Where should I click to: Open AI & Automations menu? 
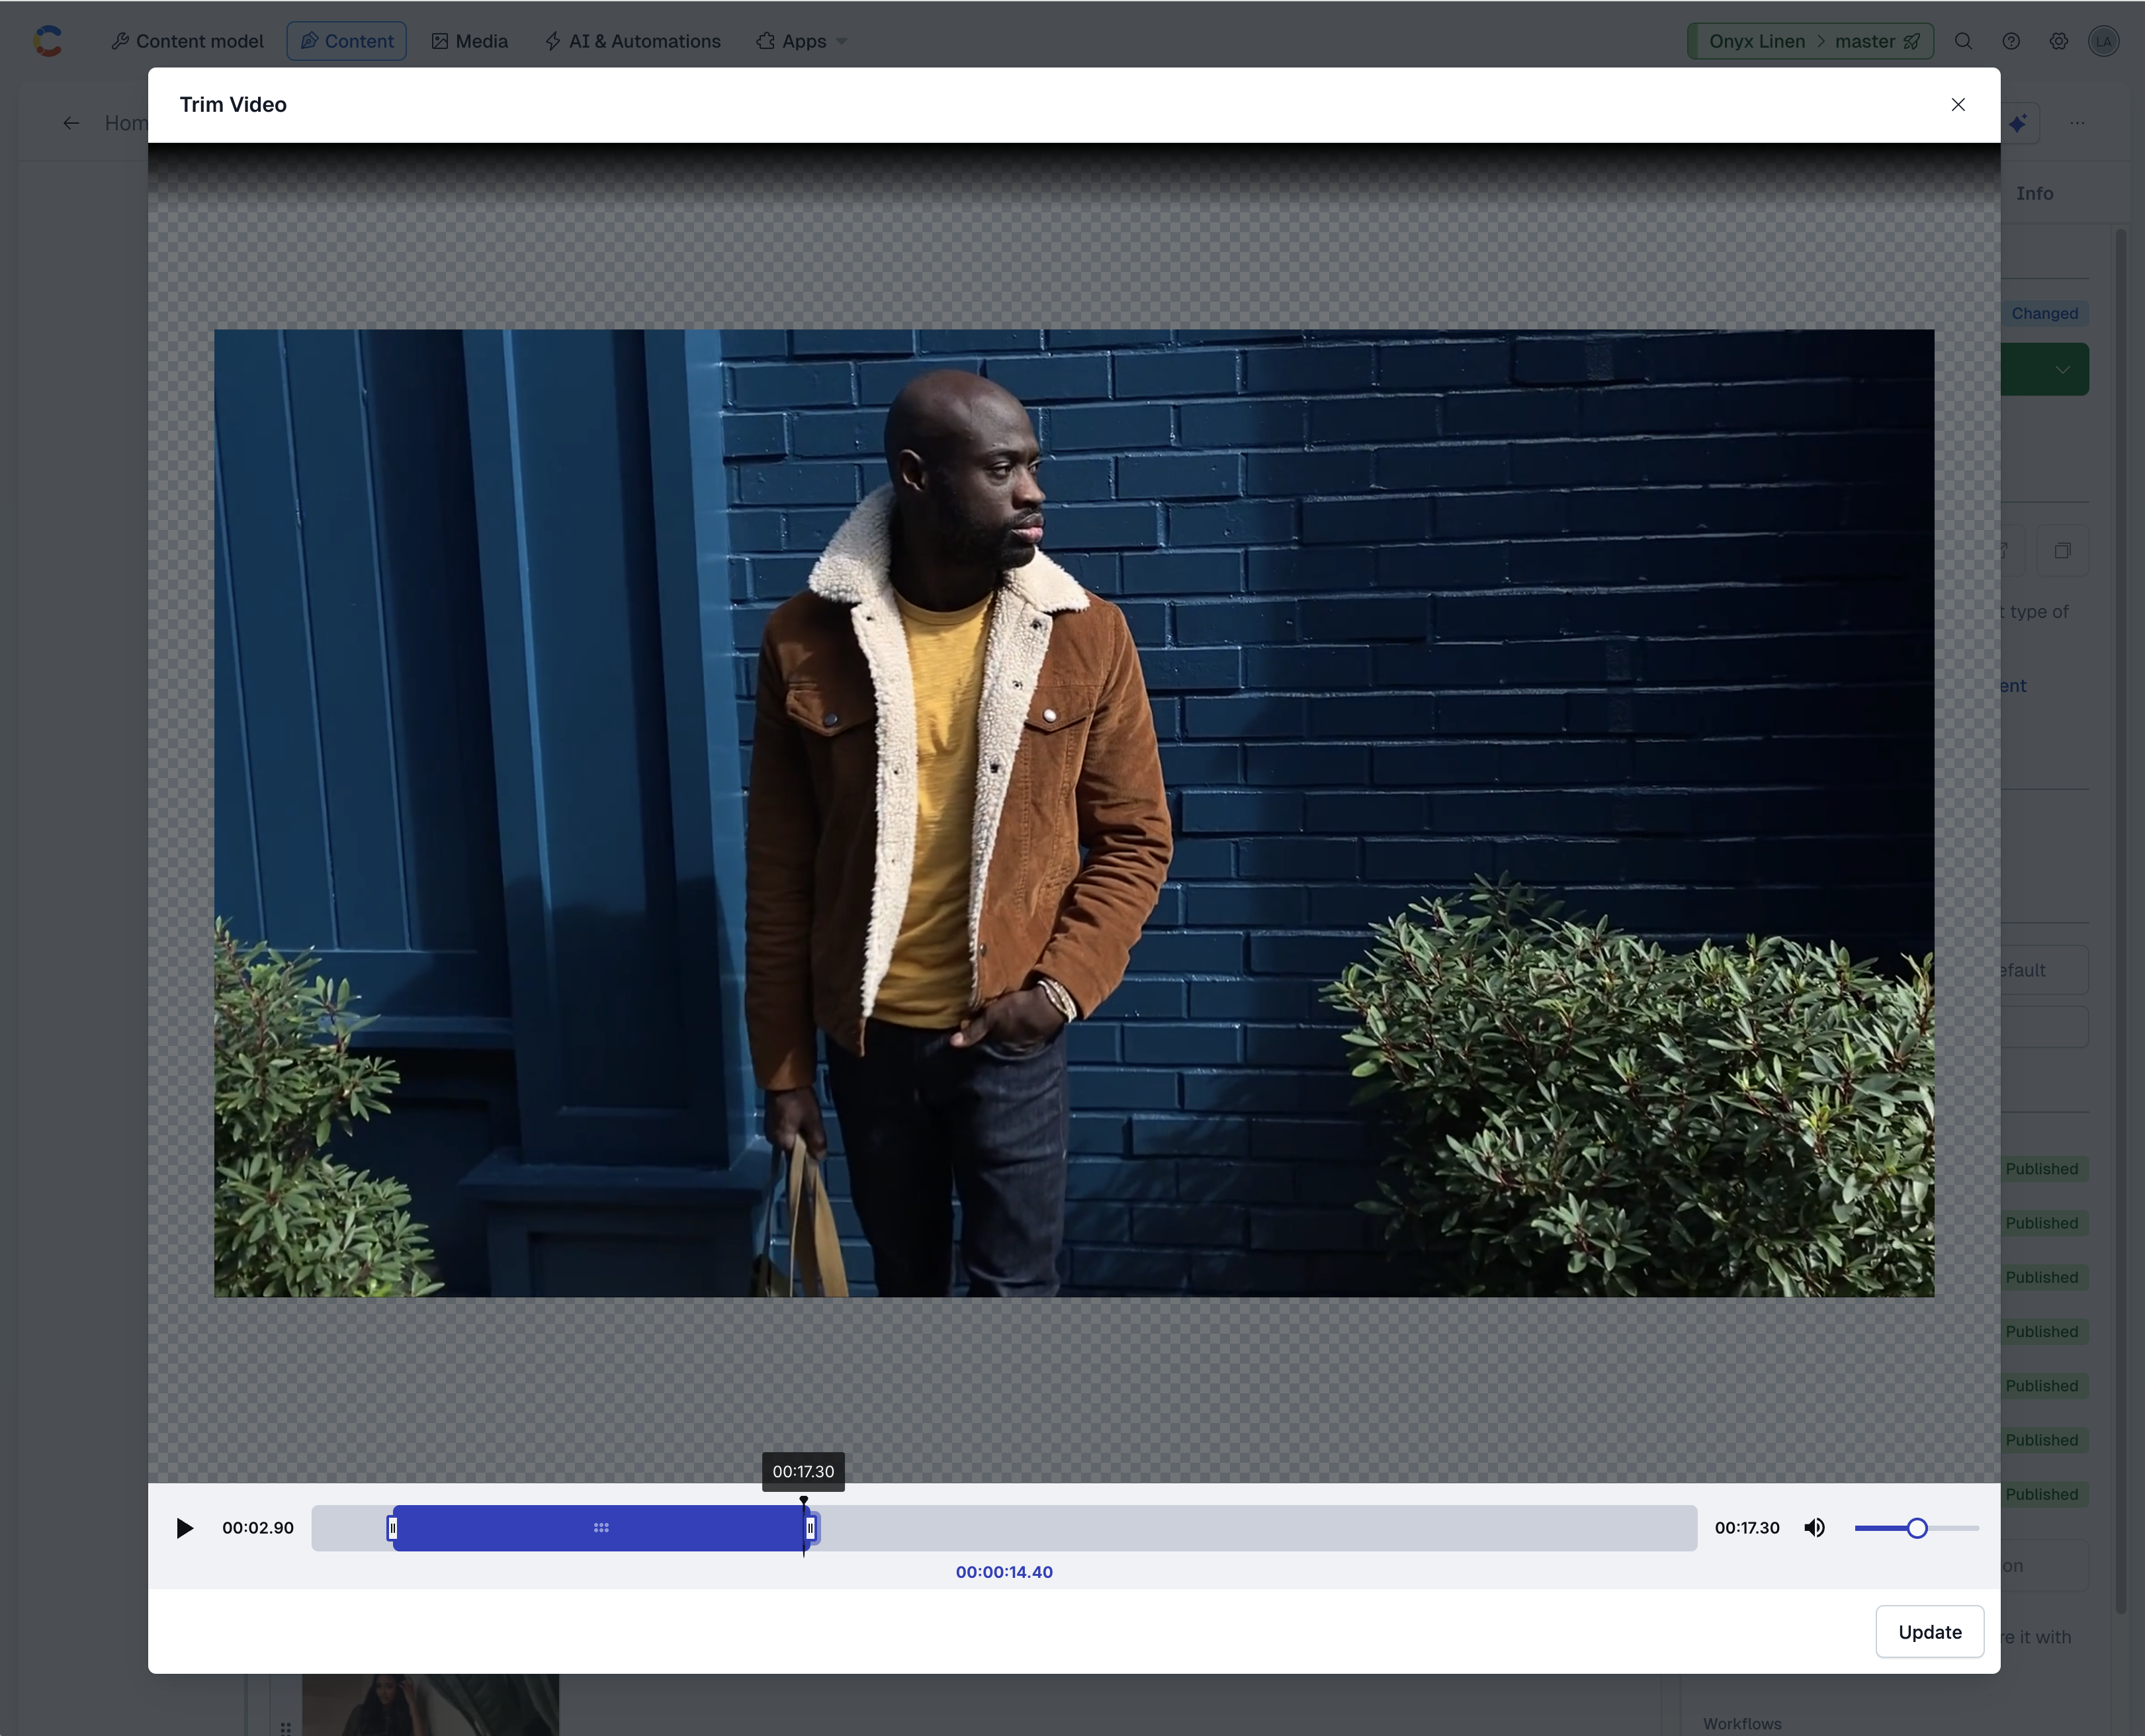(x=632, y=41)
